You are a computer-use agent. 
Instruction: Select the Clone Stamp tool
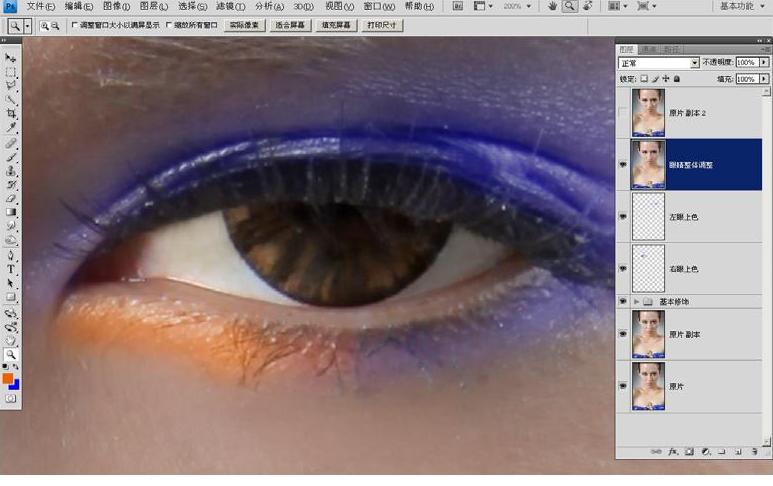click(10, 171)
